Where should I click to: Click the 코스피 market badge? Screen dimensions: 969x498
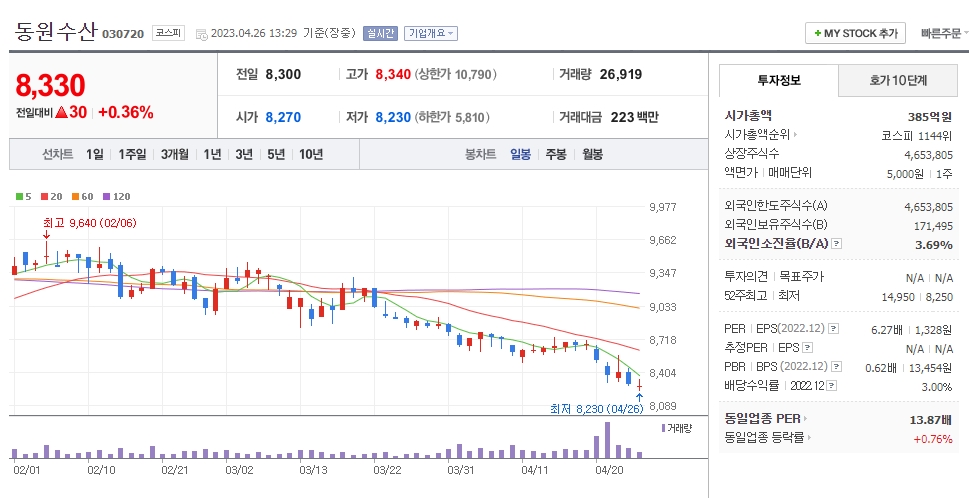pos(168,33)
